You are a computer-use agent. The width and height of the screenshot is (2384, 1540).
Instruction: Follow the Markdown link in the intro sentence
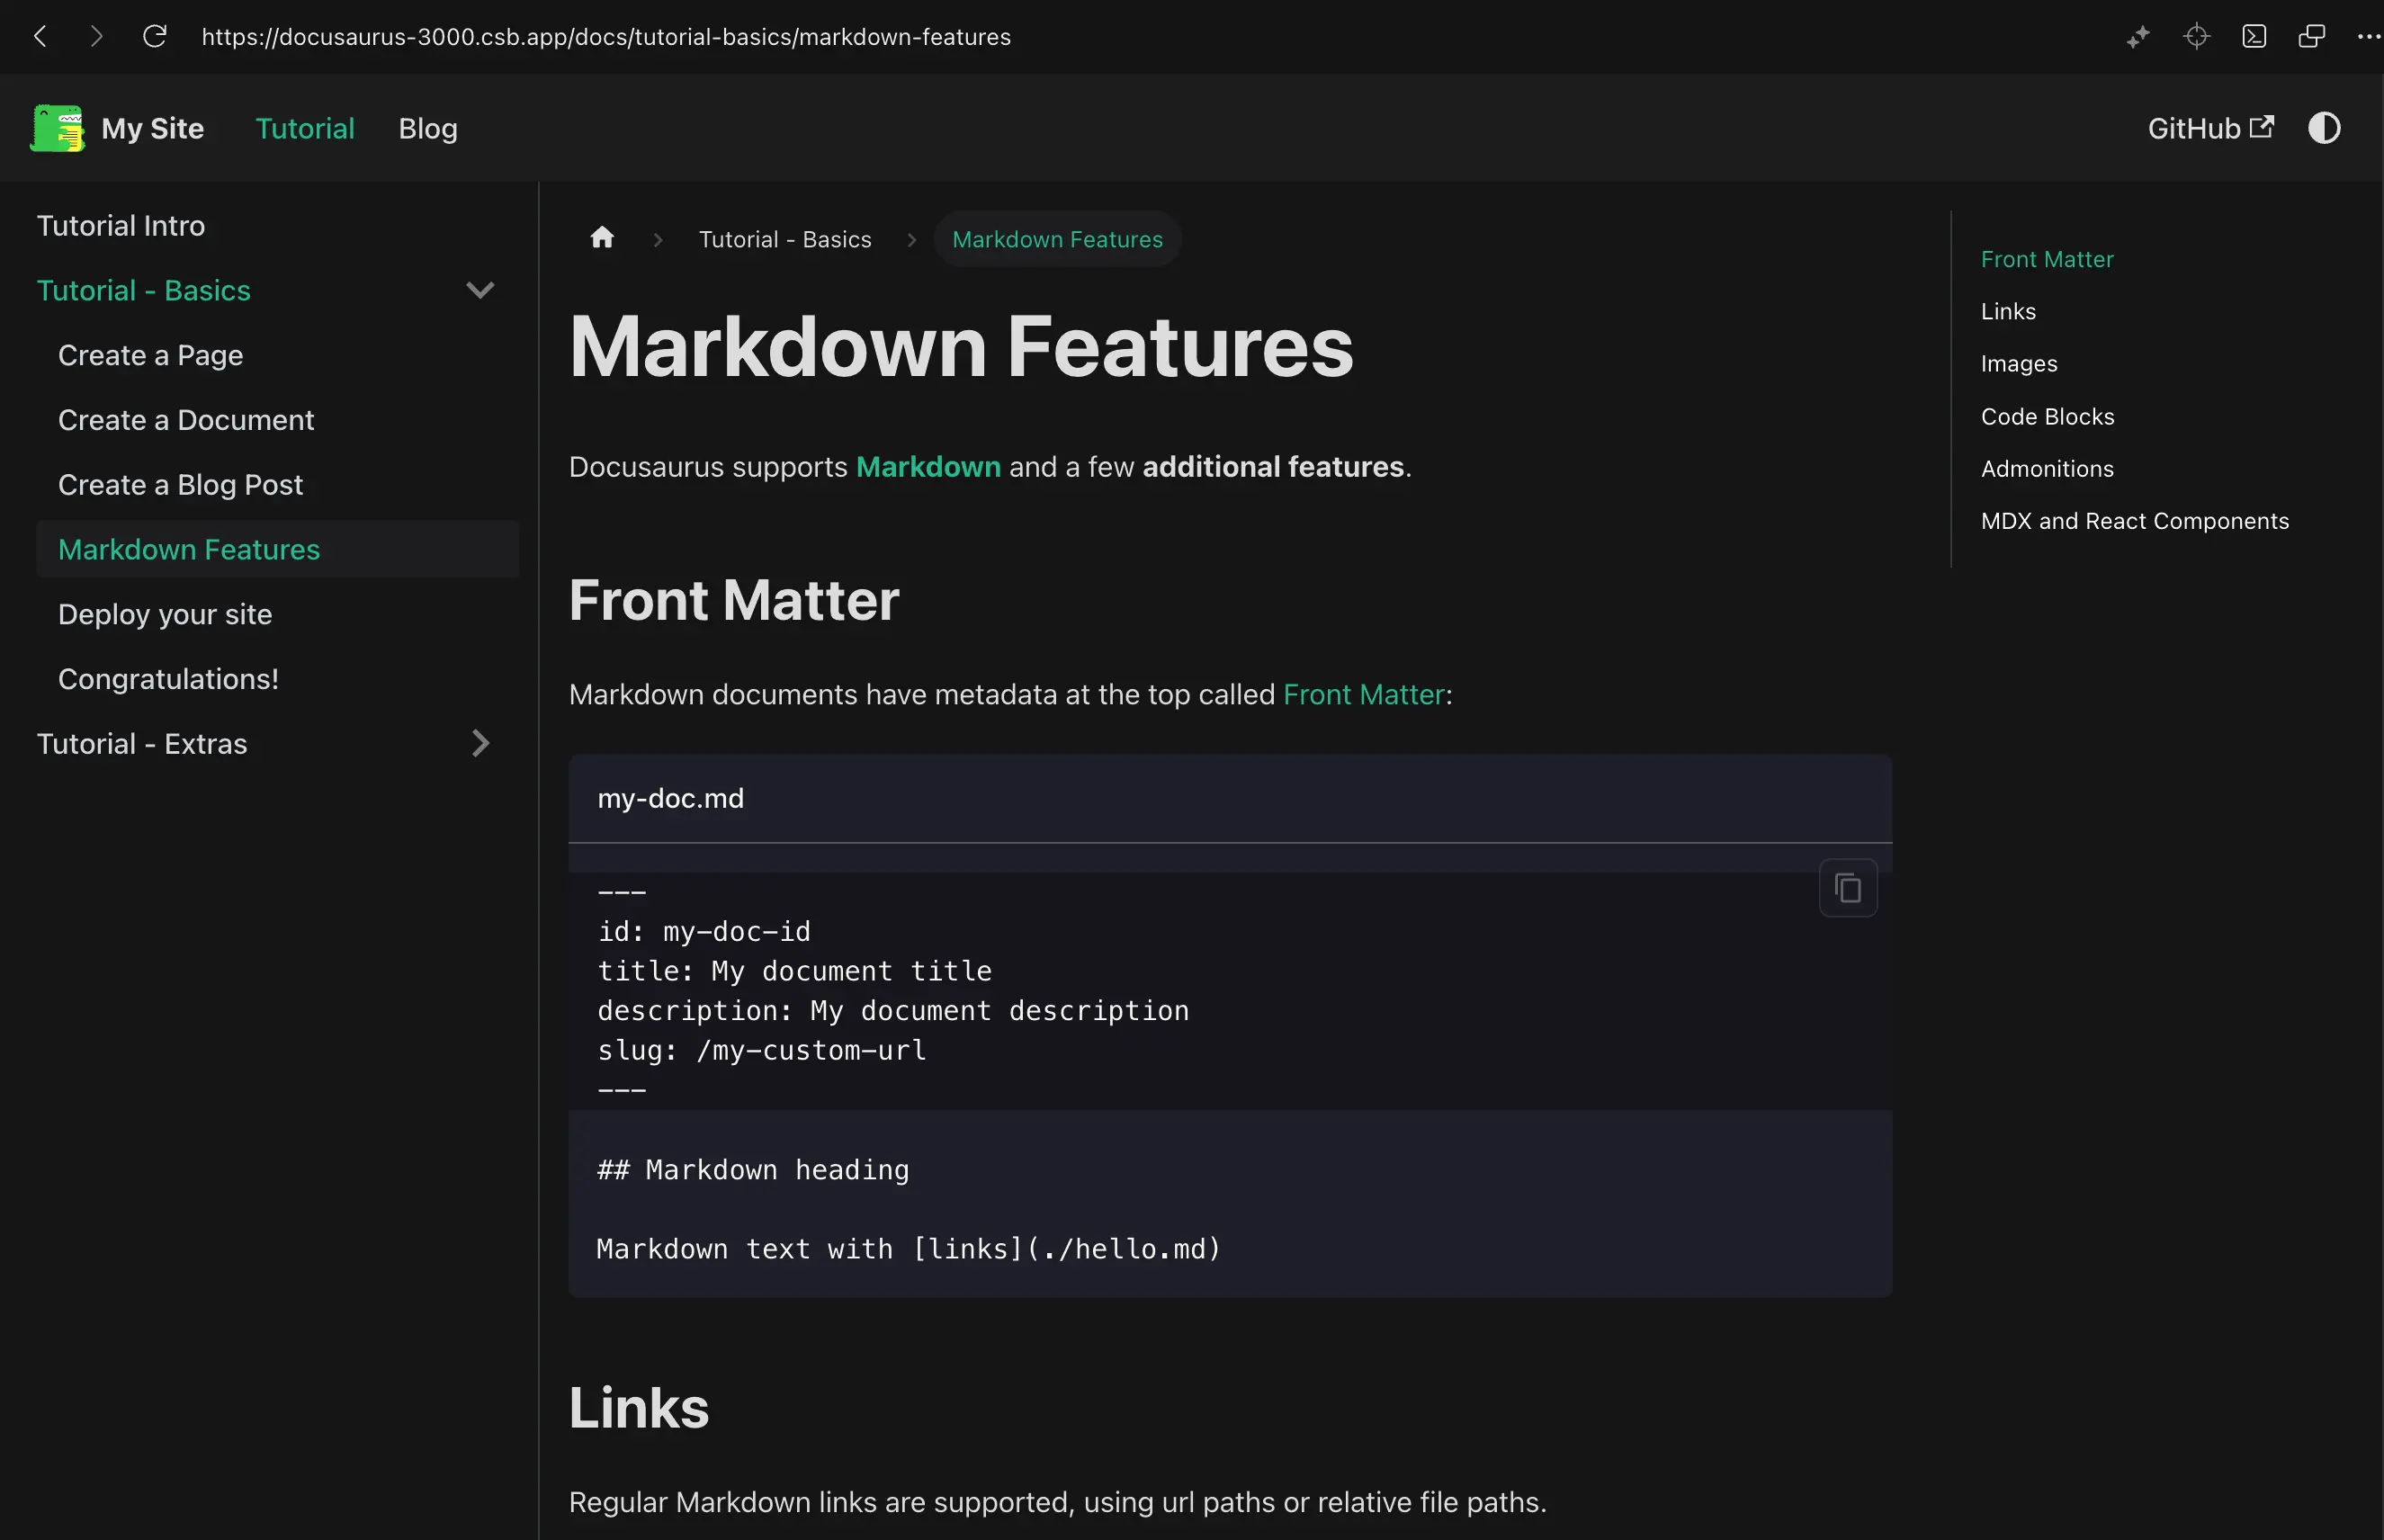[x=928, y=467]
